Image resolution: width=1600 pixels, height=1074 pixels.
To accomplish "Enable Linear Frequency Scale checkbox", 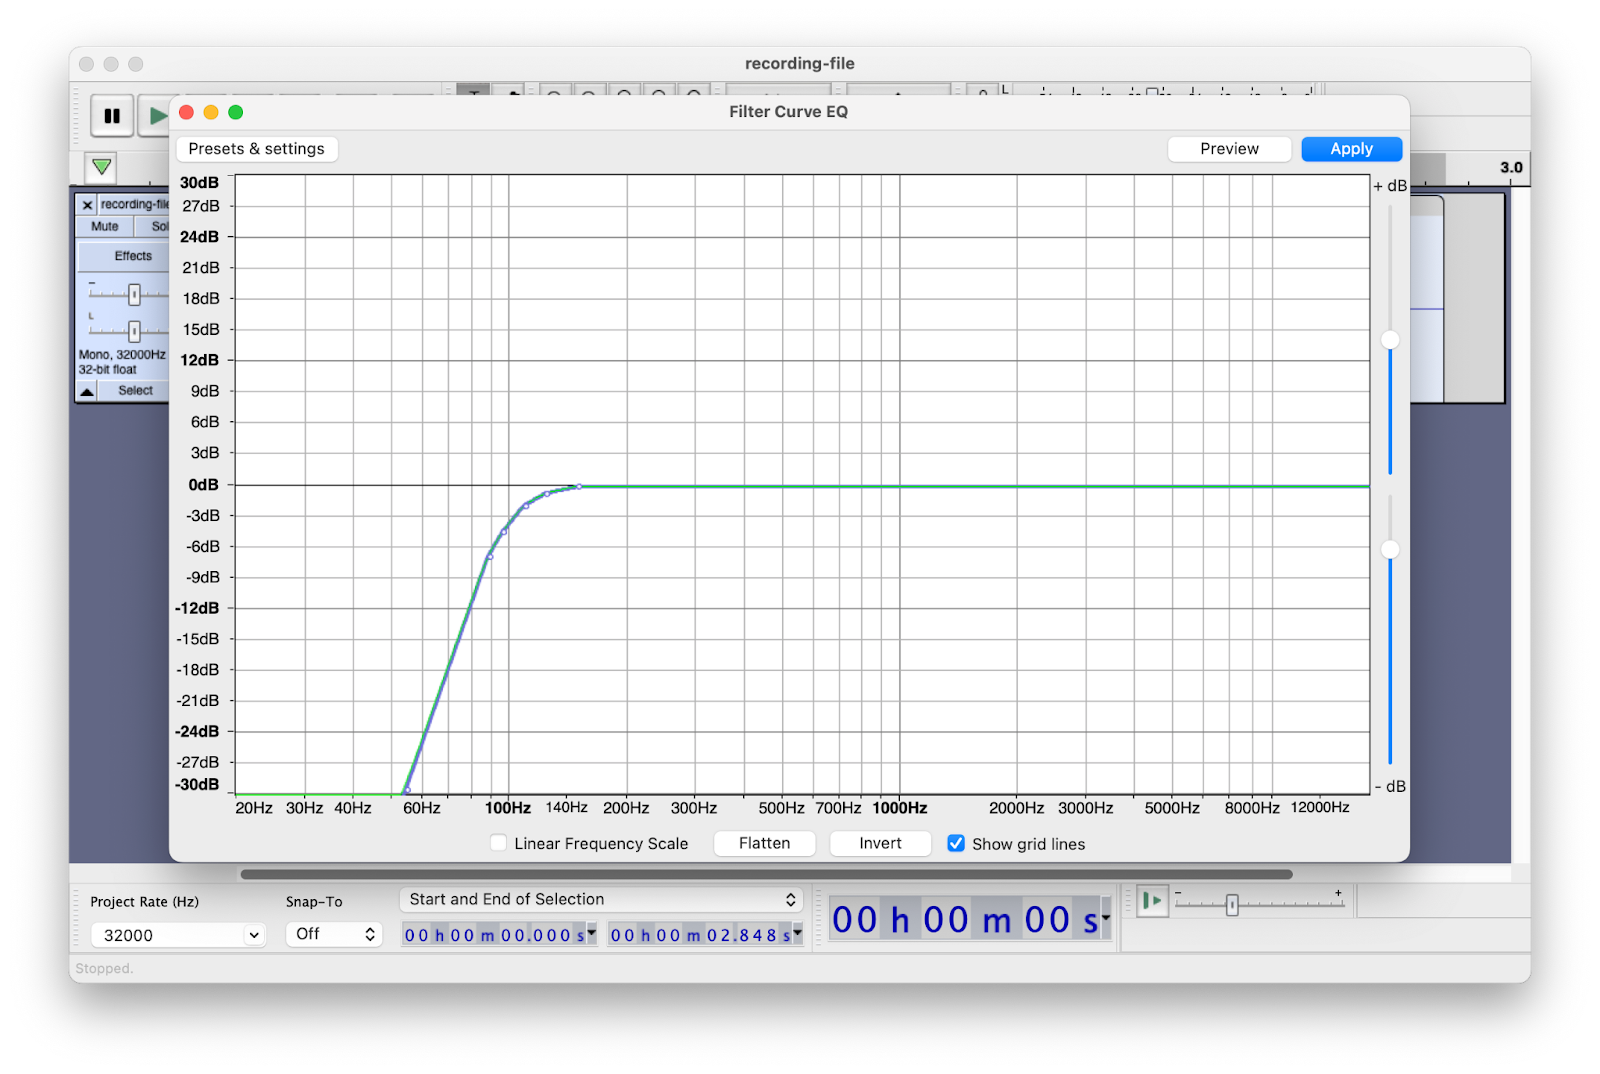I will coord(498,843).
